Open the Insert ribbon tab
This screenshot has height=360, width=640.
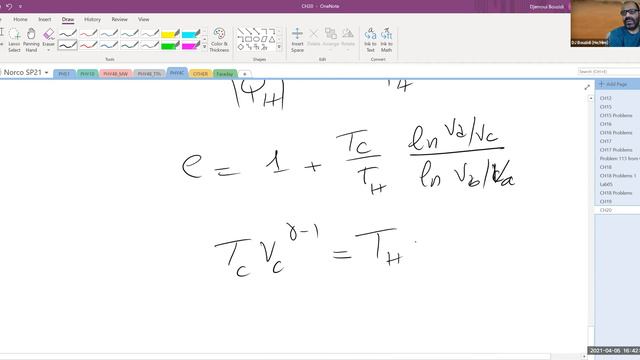pos(44,19)
